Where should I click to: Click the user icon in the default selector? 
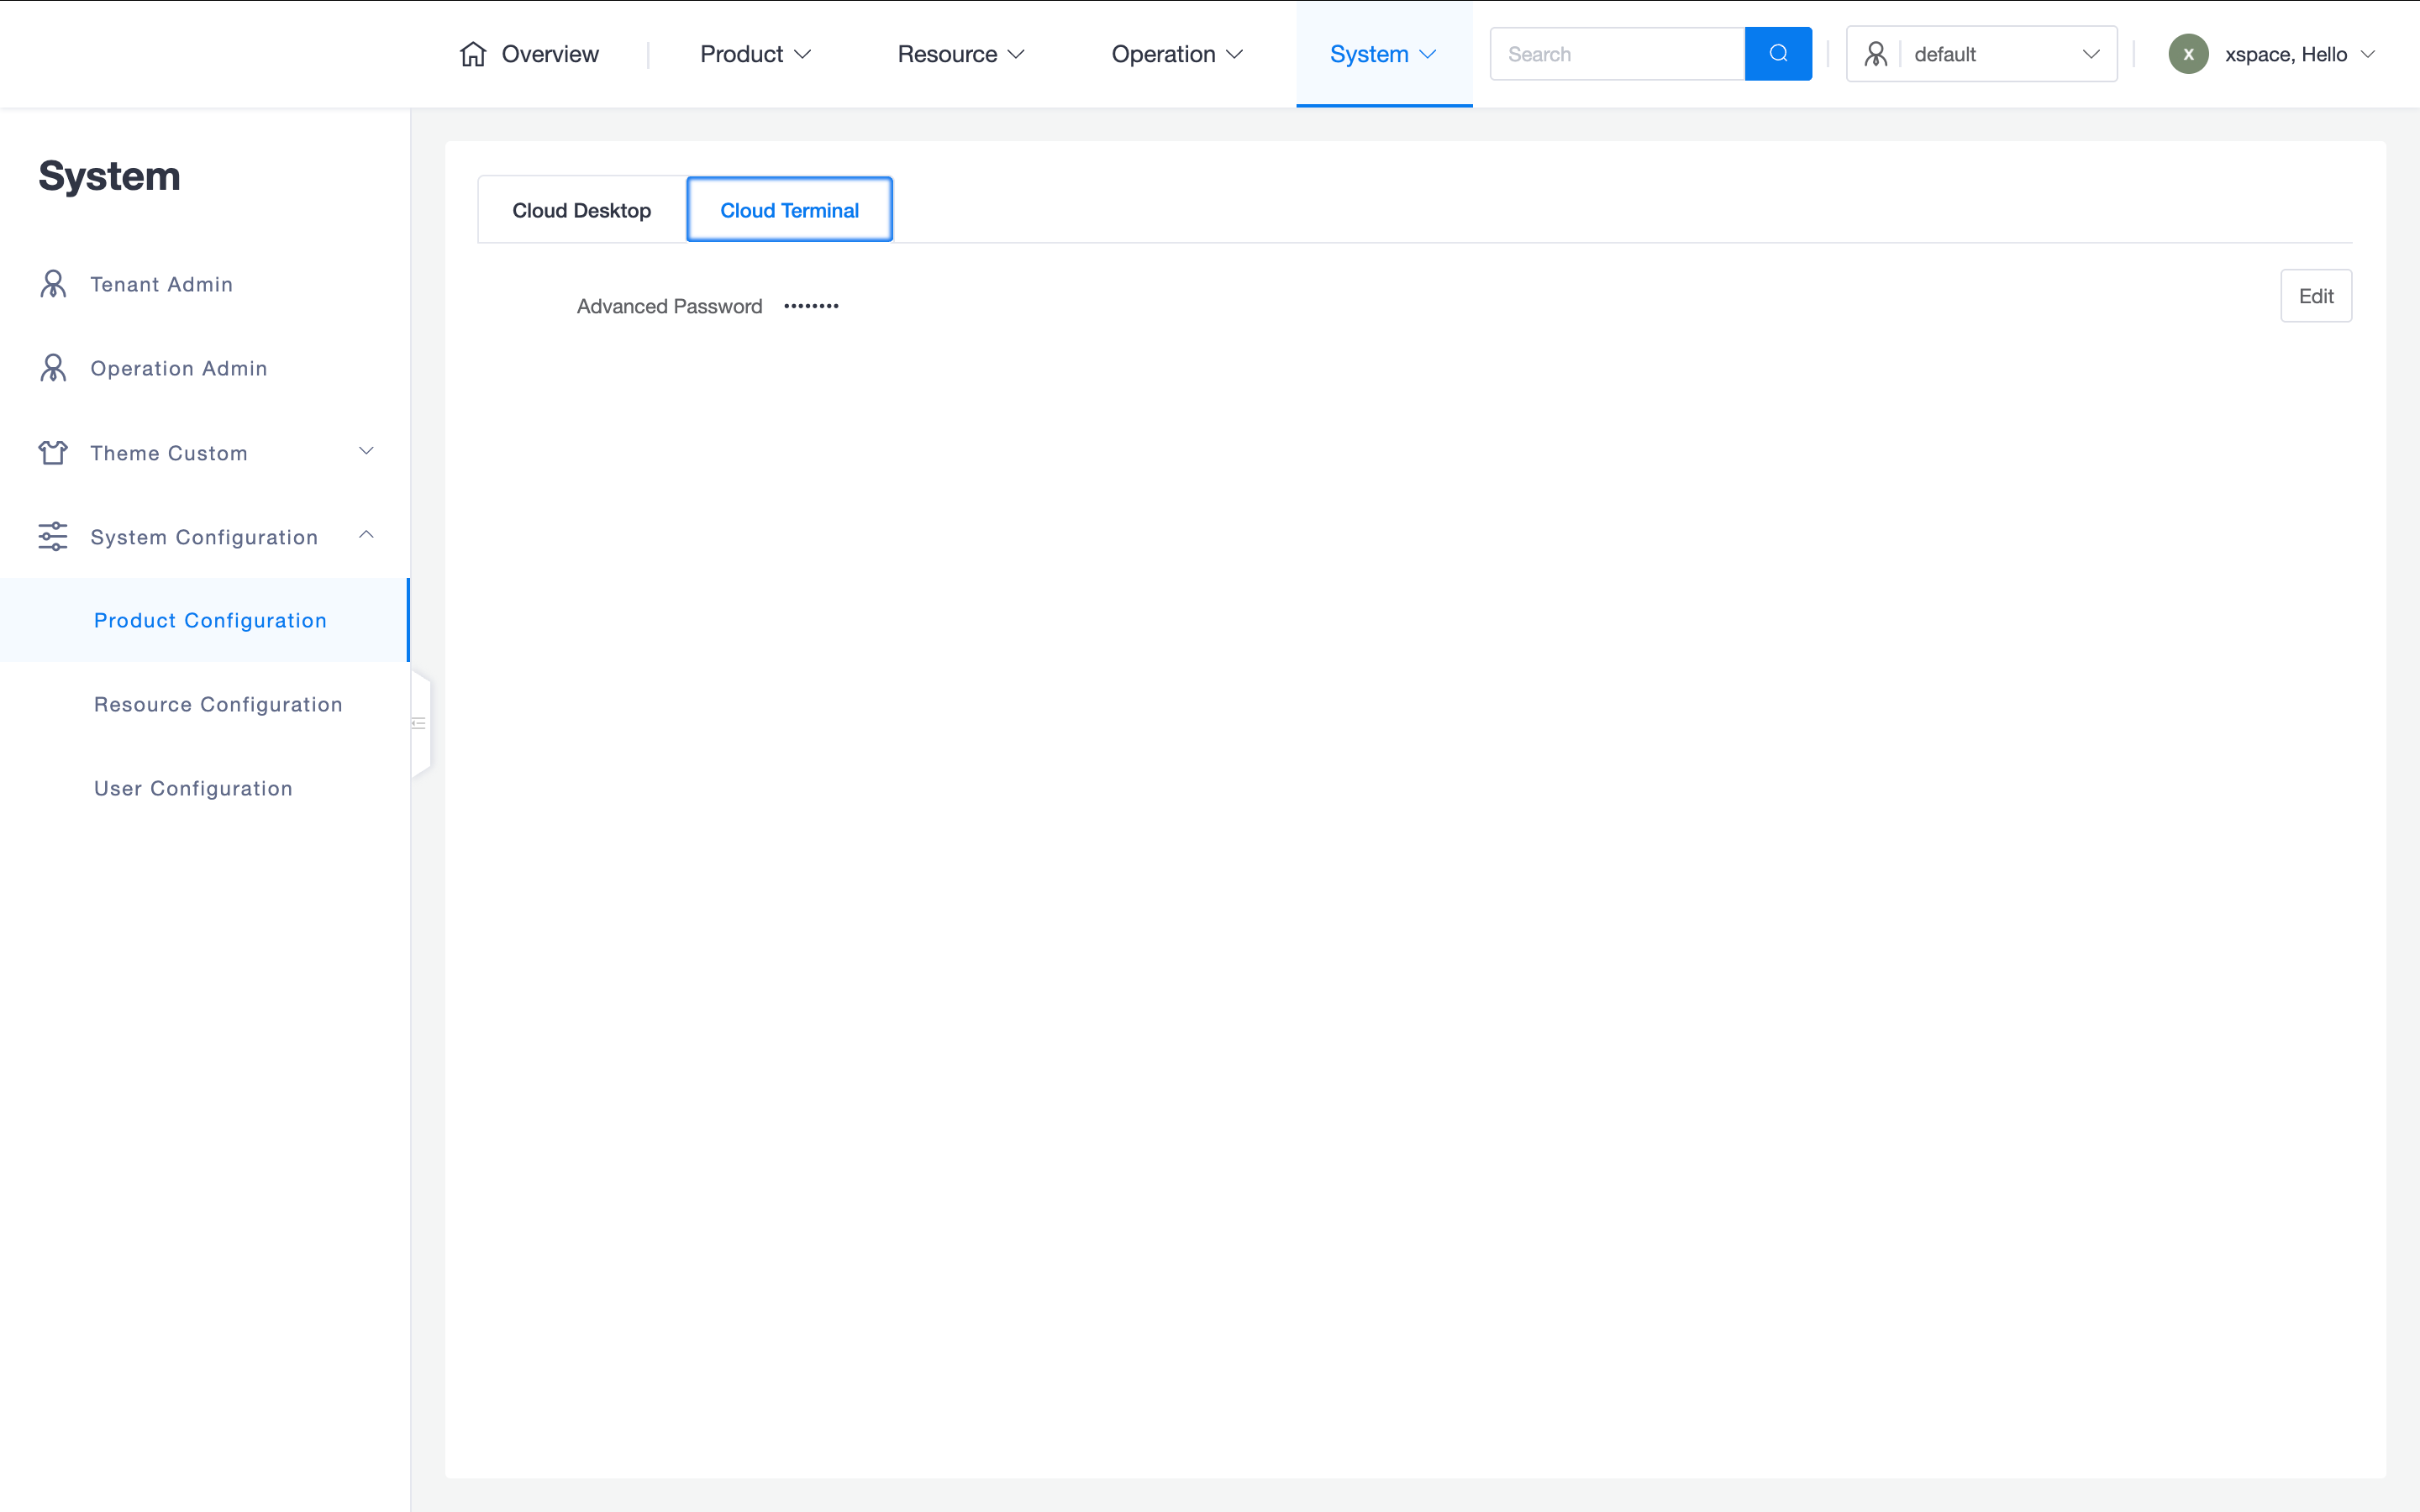(1876, 54)
